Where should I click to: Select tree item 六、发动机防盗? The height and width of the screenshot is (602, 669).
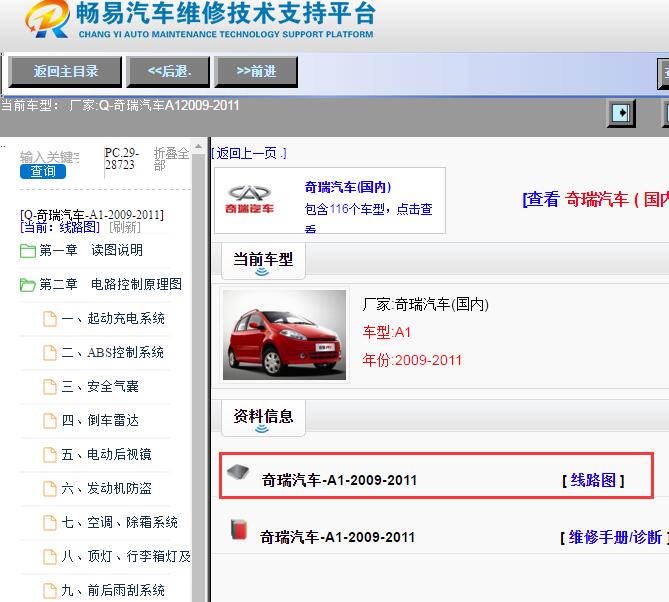point(107,489)
